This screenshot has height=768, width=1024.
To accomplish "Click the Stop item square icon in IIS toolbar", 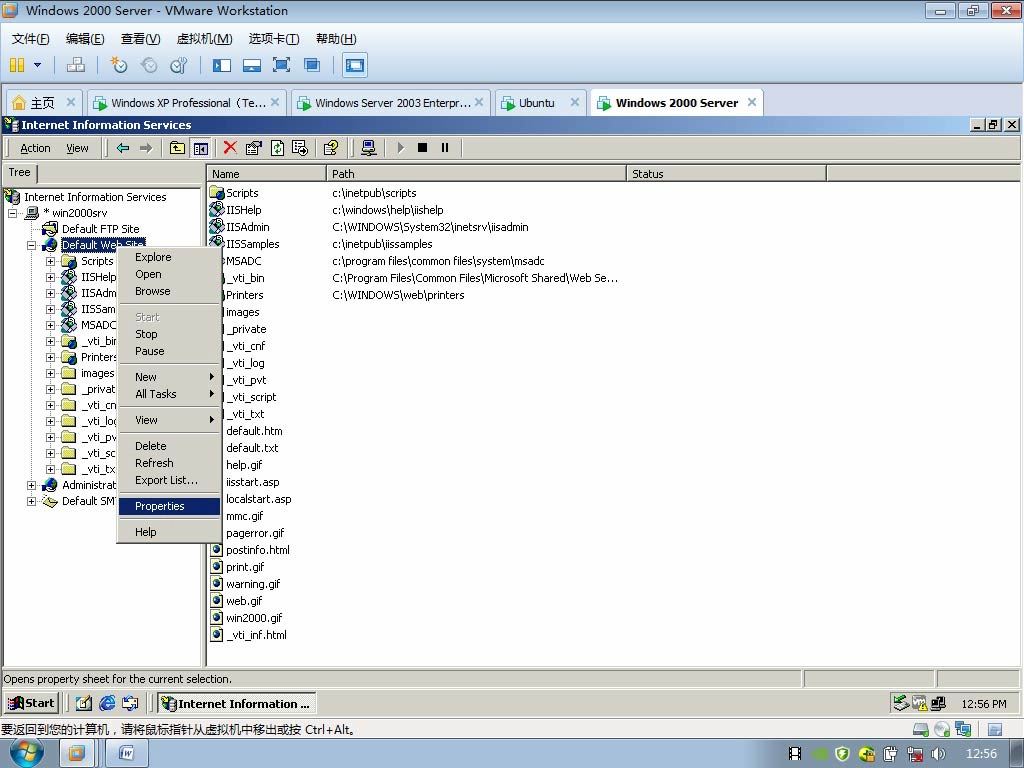I will tap(423, 148).
